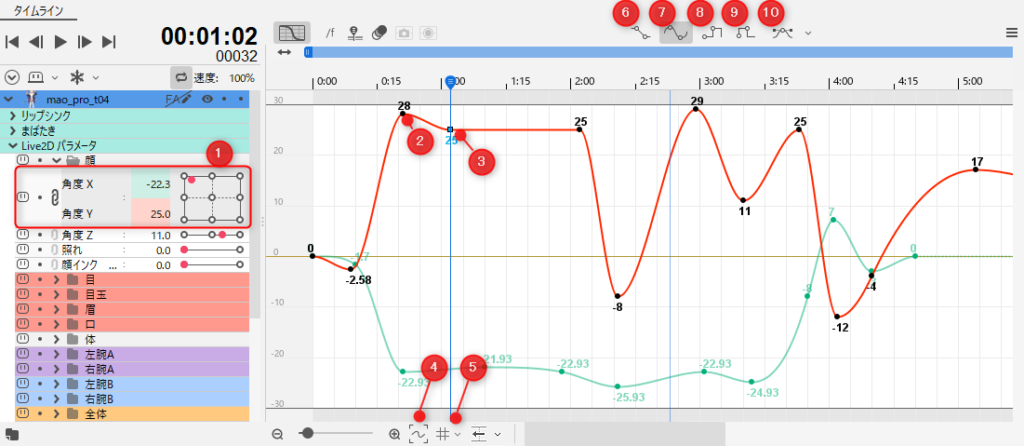Toggle visibility eye on mao_pro_t04 track
Image resolution: width=1024 pixels, height=446 pixels.
click(x=208, y=99)
